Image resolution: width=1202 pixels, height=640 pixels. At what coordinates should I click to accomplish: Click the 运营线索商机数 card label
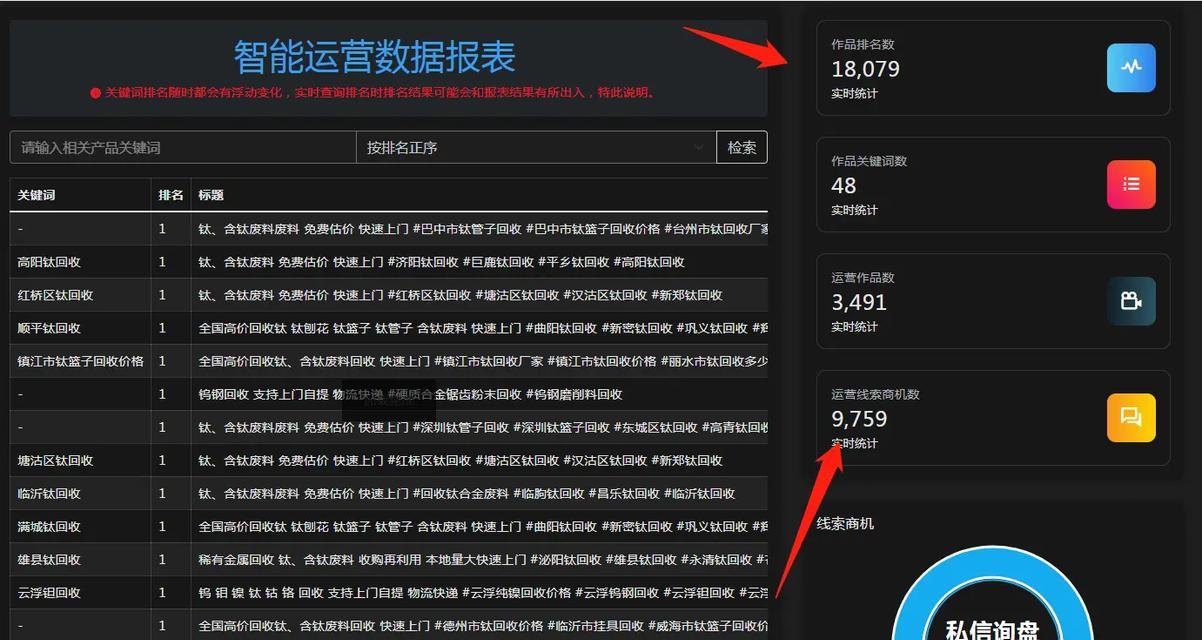tap(875, 394)
